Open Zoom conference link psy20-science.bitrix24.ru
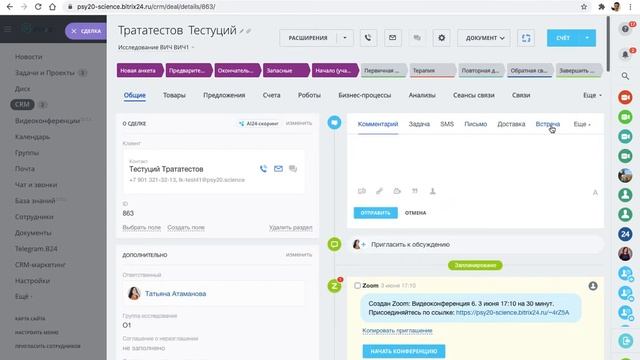 512,312
